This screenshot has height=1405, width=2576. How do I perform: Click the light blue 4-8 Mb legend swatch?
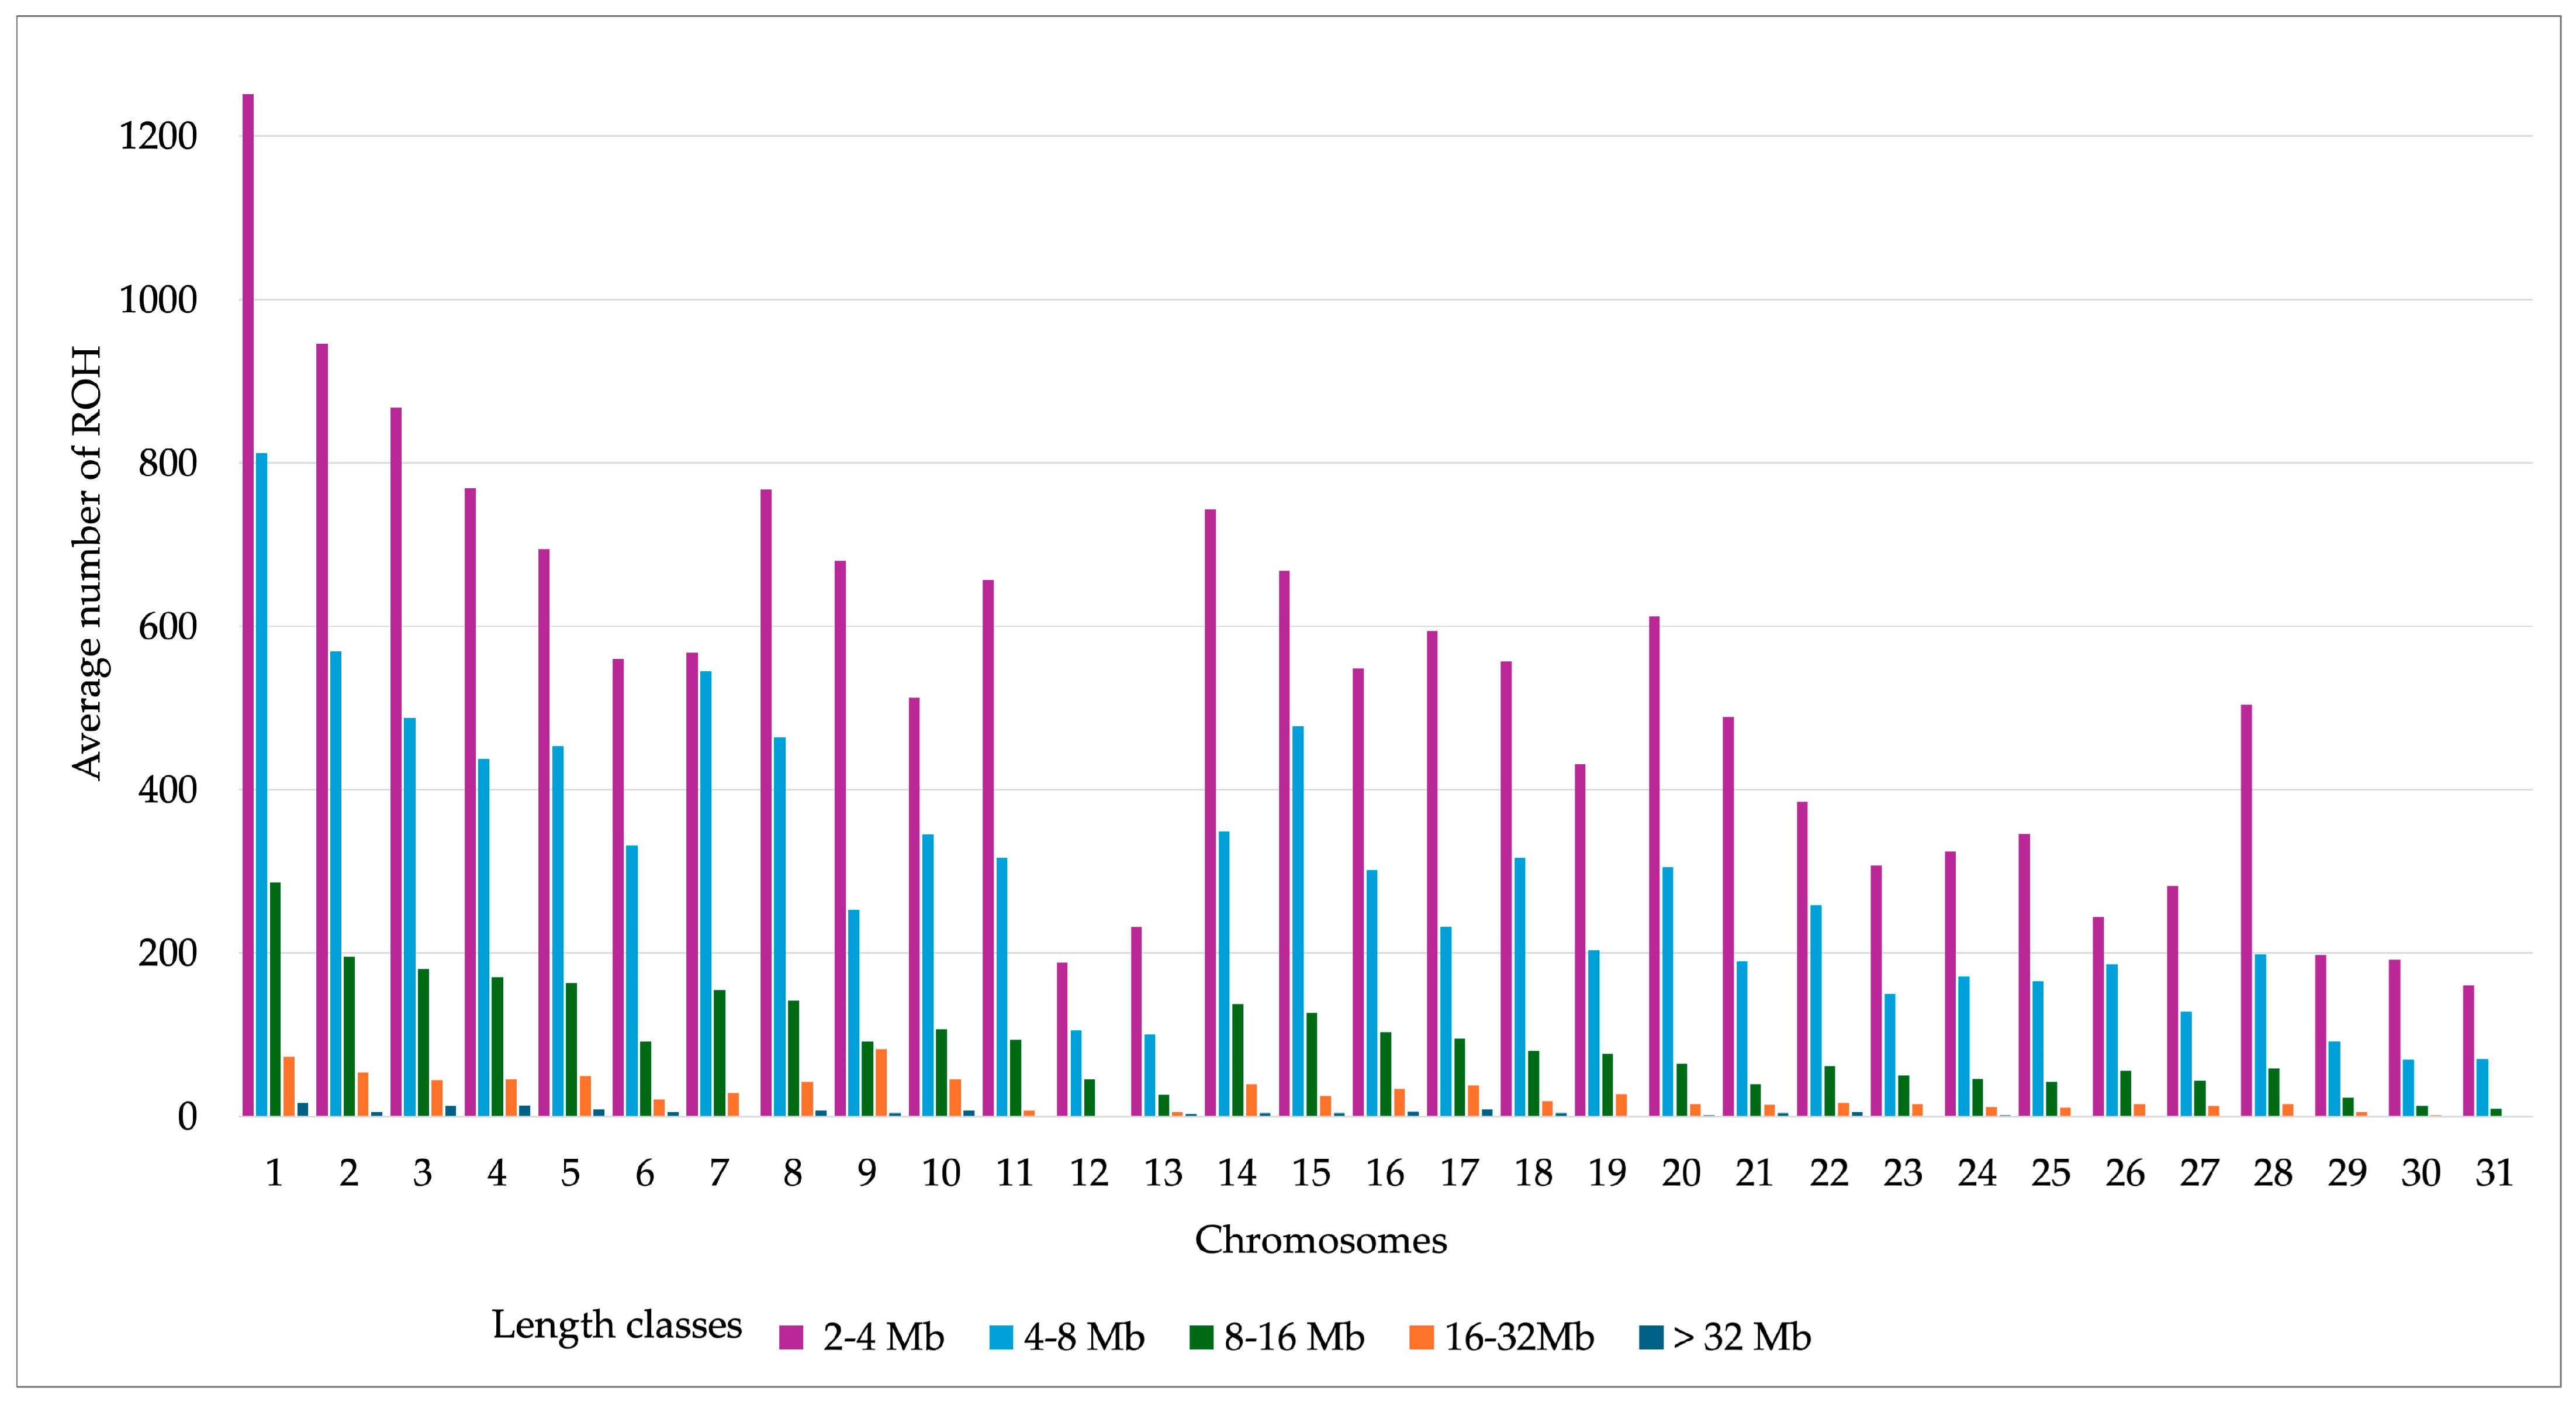pyautogui.click(x=1001, y=1337)
